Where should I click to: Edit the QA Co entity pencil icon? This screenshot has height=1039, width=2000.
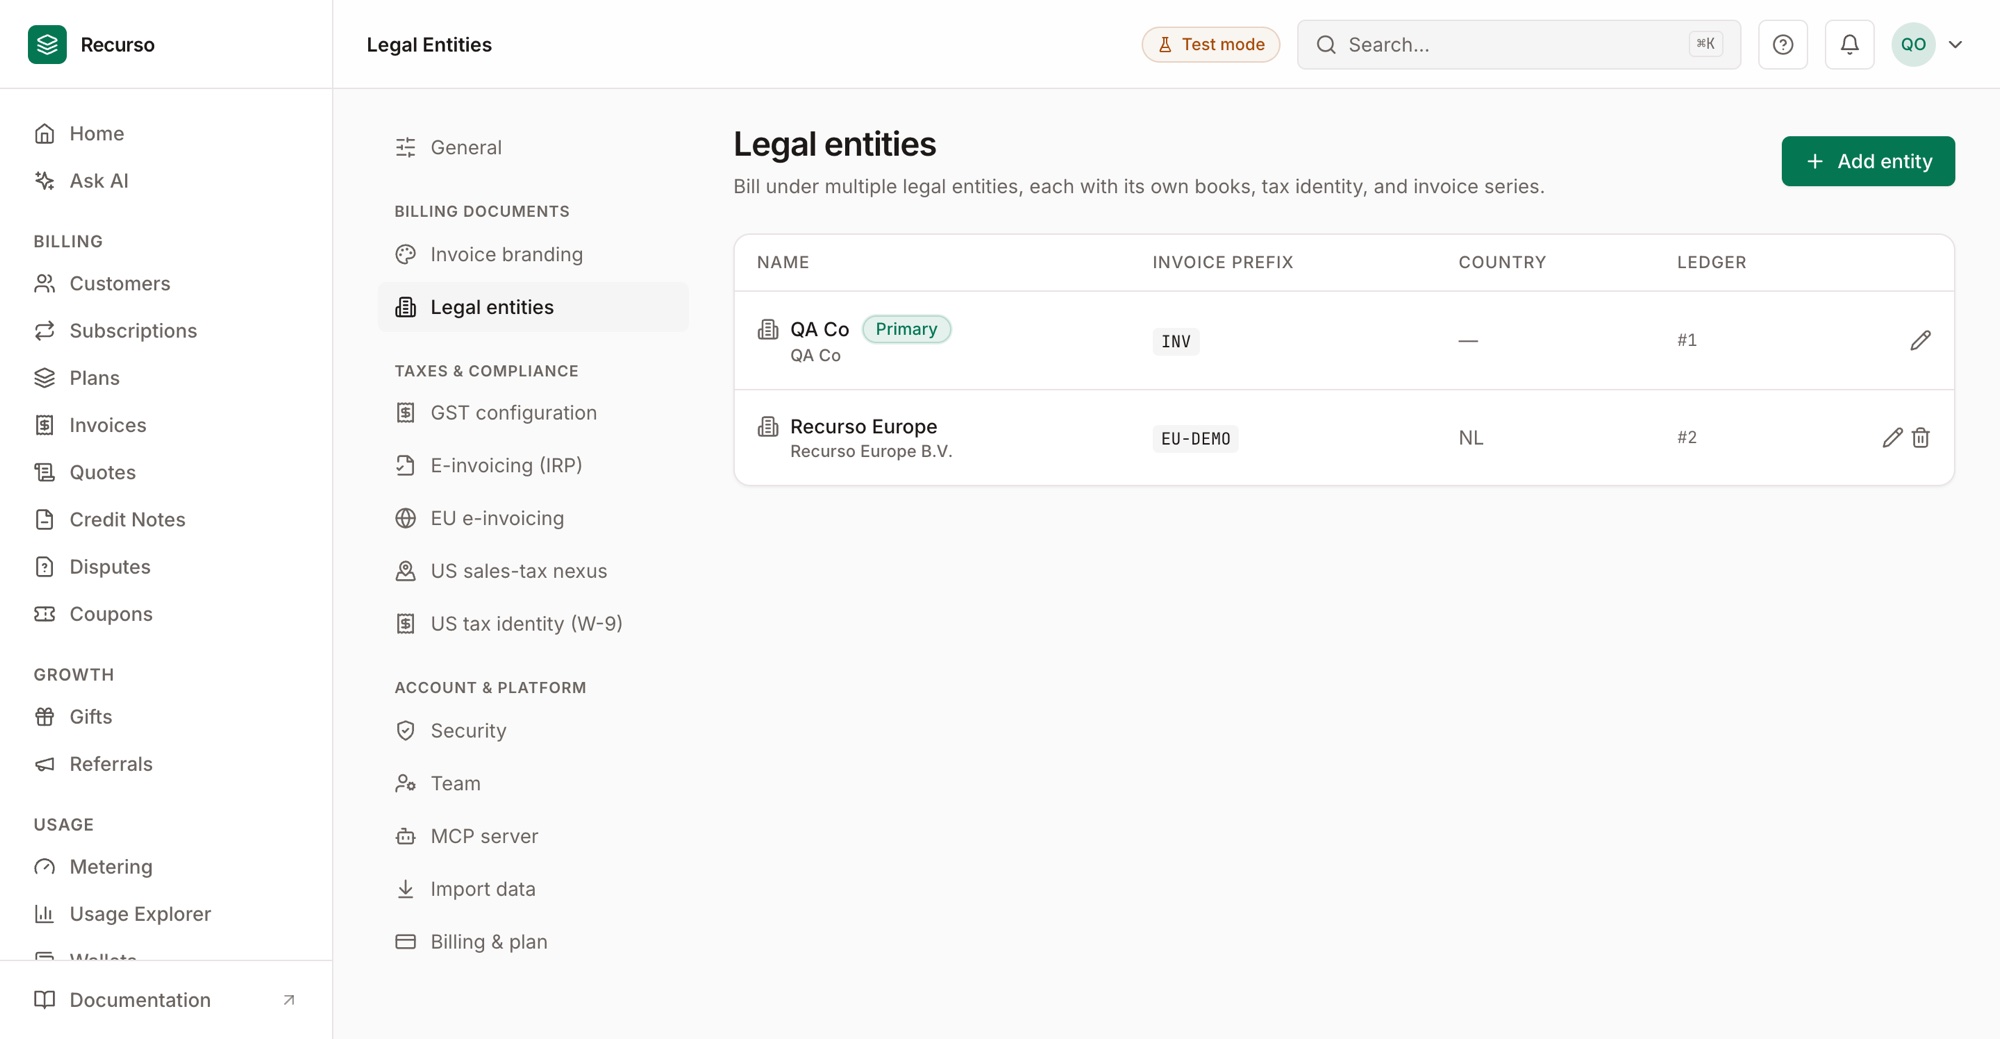click(1920, 340)
